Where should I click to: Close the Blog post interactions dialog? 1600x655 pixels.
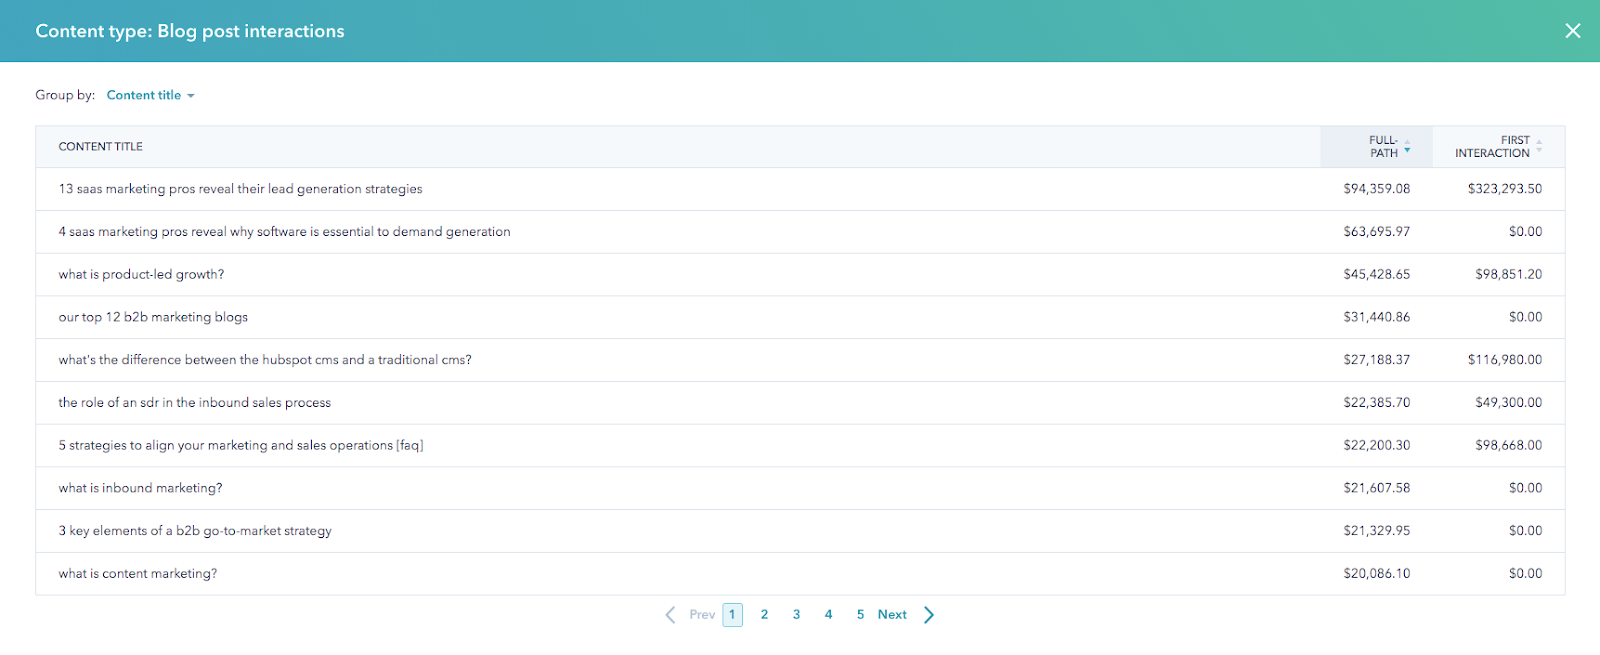pyautogui.click(x=1572, y=31)
